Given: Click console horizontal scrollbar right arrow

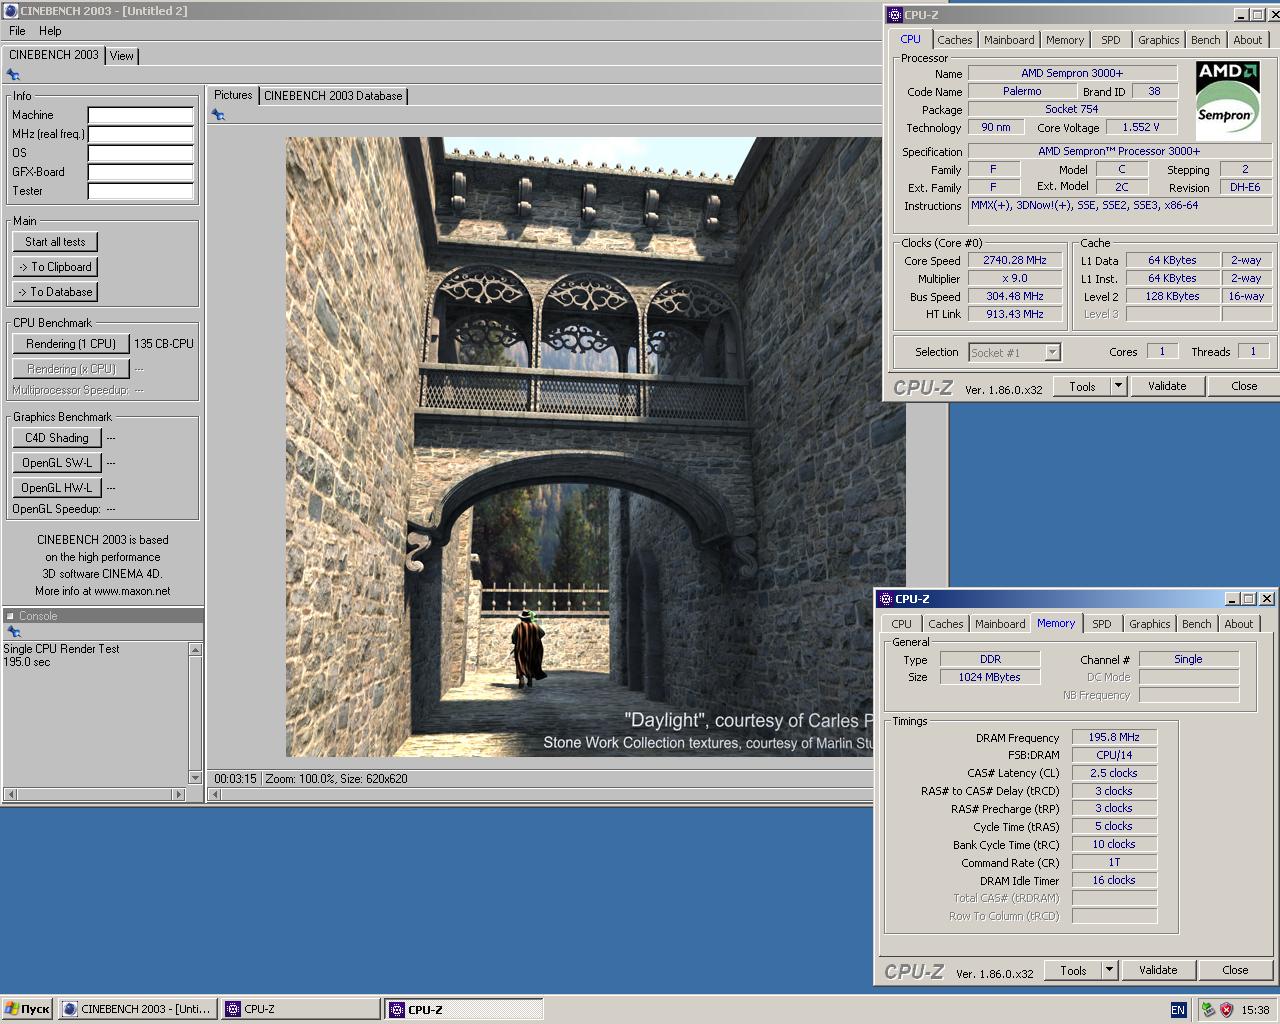Looking at the screenshot, I should [179, 795].
